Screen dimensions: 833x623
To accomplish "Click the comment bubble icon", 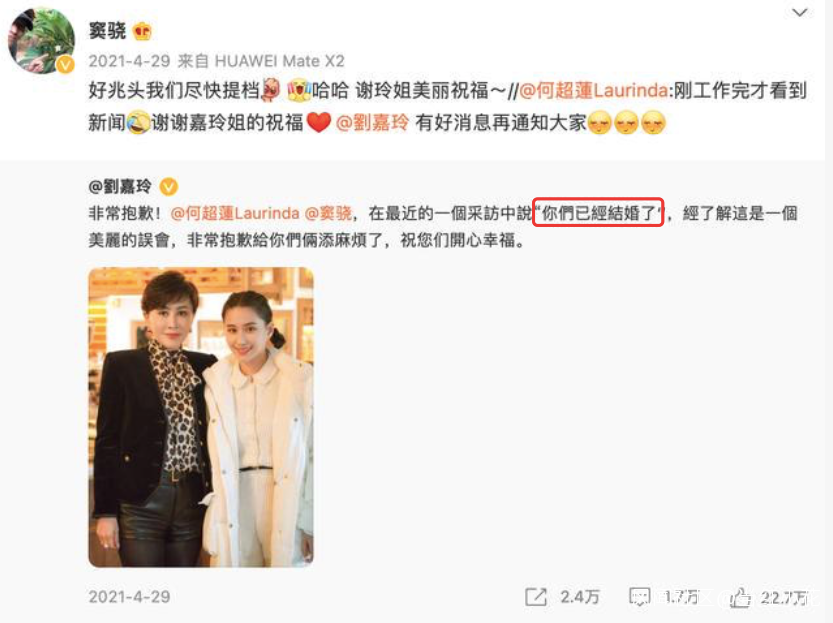I will point(639,597).
